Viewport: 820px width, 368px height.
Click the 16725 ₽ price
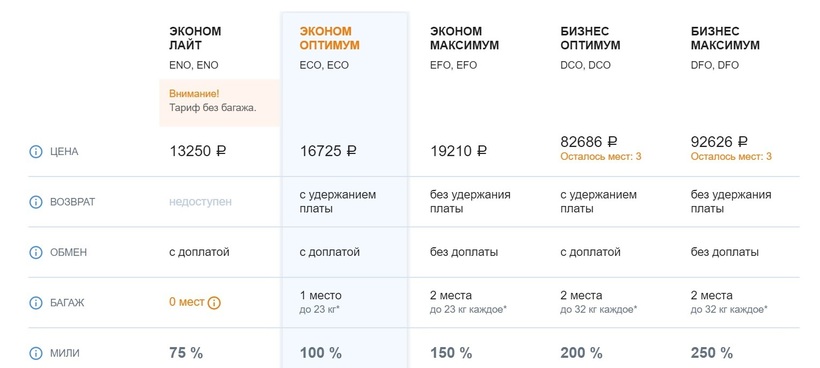[328, 152]
